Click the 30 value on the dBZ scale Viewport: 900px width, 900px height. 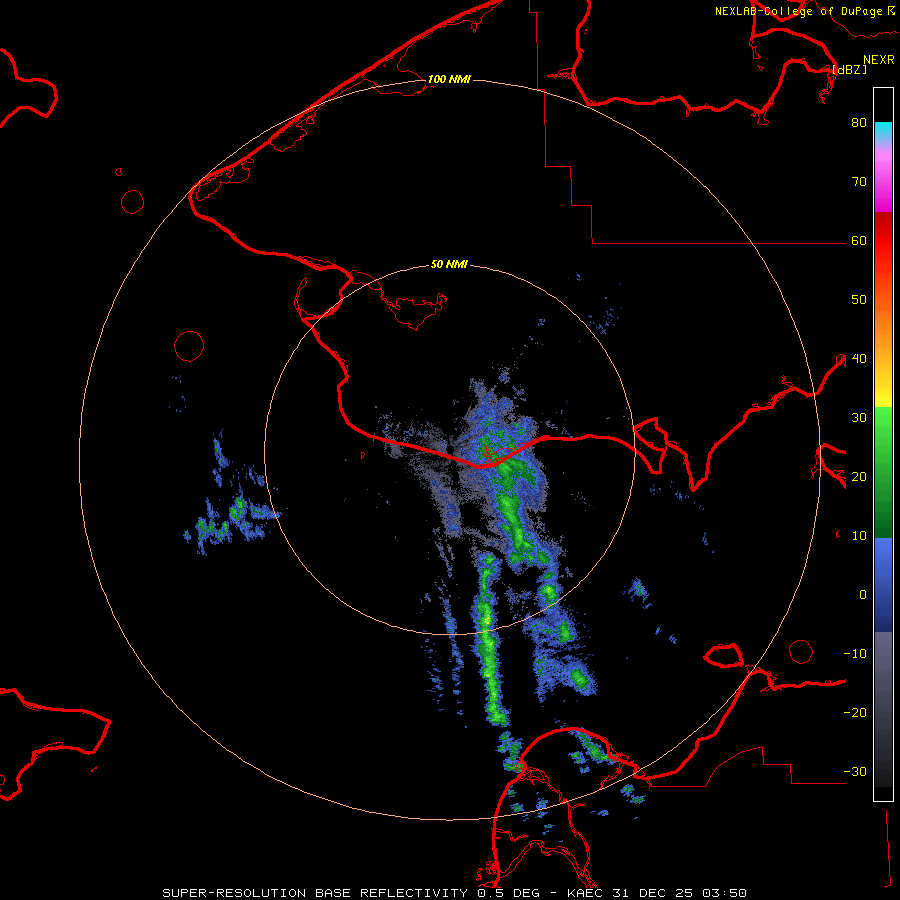click(x=859, y=418)
